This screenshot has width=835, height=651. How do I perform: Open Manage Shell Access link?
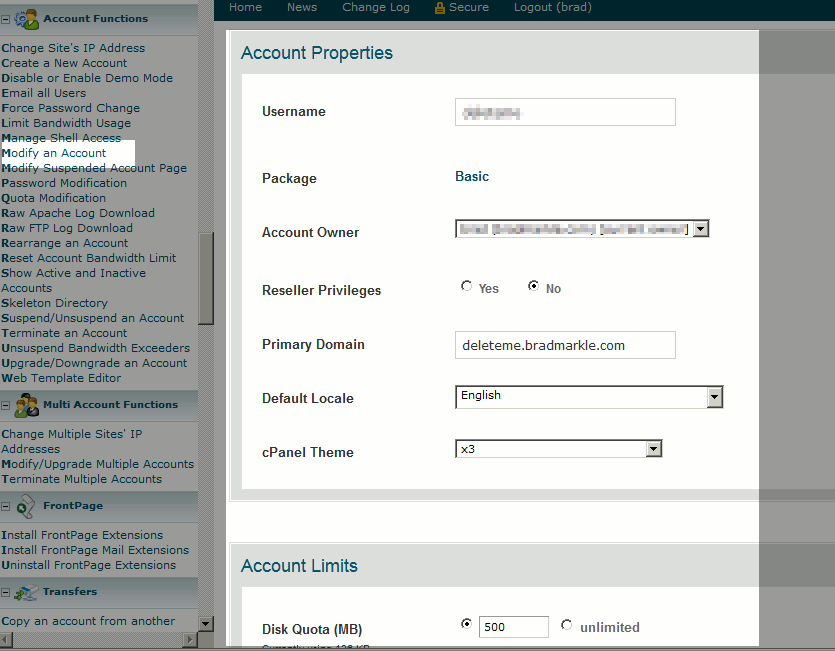(x=61, y=138)
